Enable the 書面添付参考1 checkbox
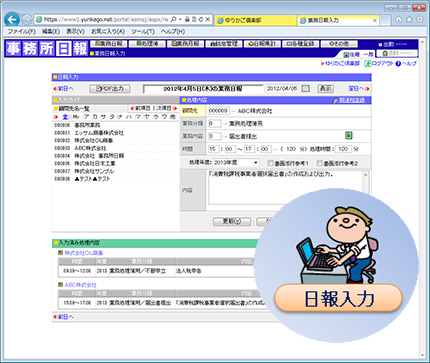The image size is (430, 363). tap(271, 163)
